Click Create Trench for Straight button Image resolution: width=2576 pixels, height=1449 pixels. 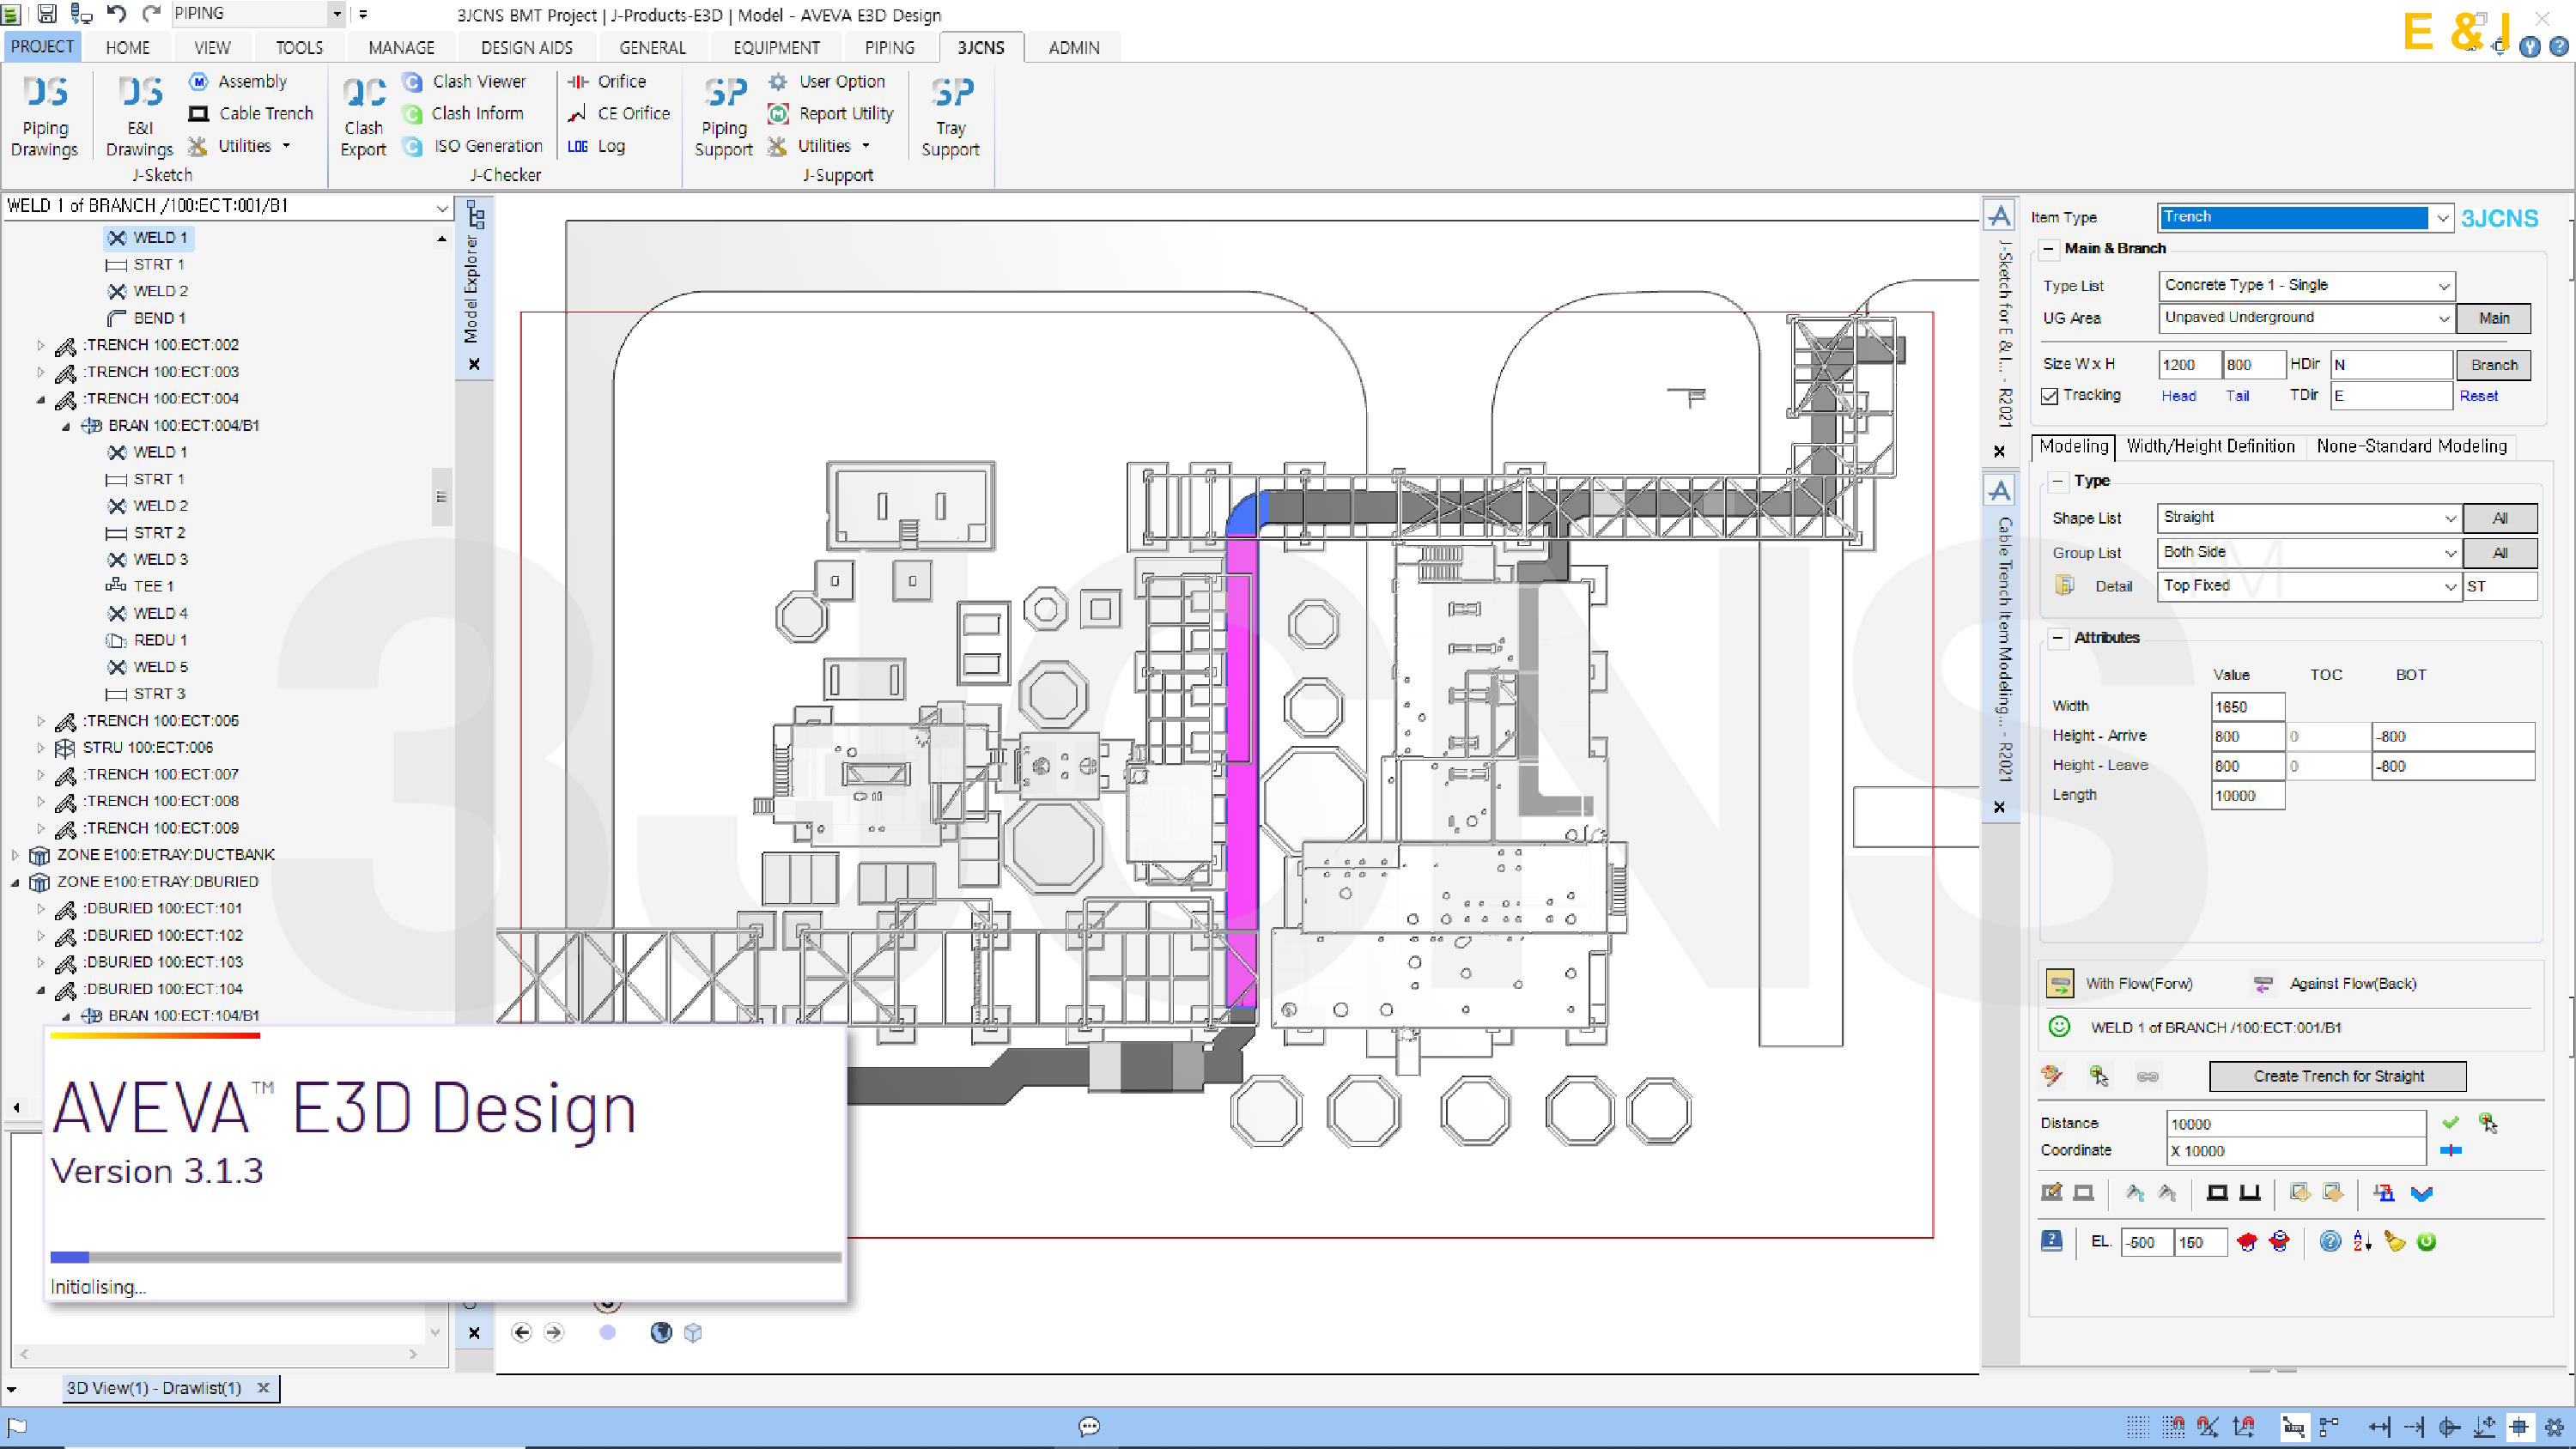click(x=2338, y=1076)
